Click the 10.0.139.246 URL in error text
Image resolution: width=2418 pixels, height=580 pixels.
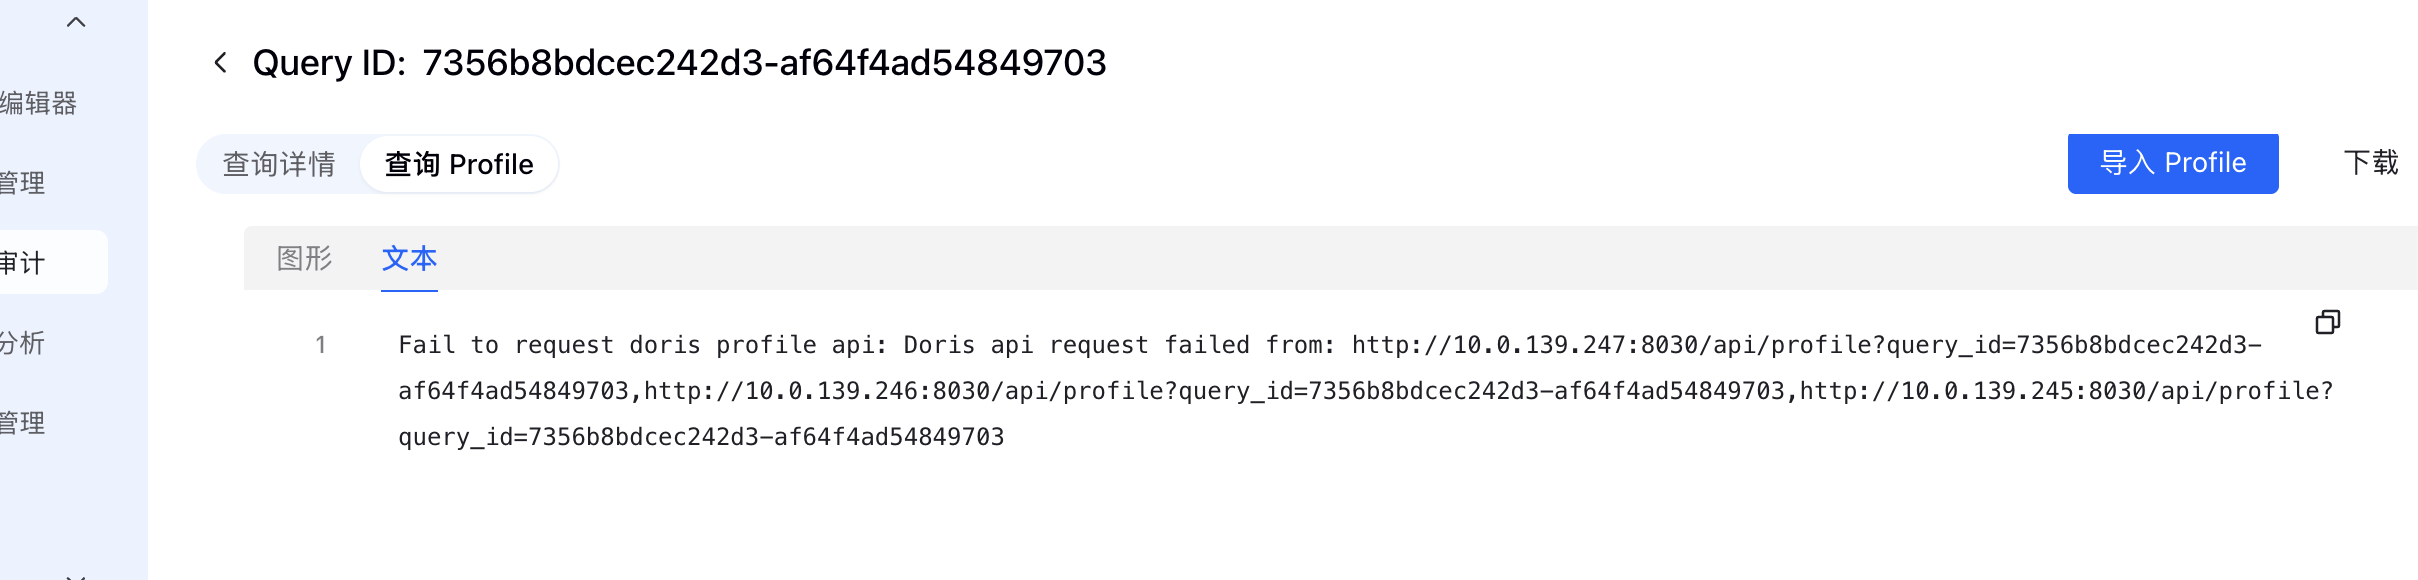point(1214,391)
